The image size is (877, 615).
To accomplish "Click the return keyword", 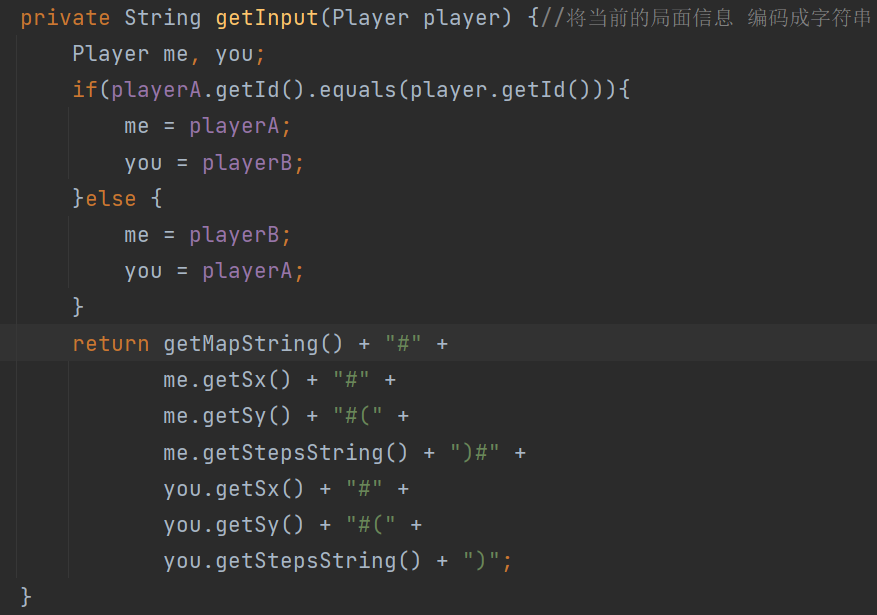I will point(111,343).
